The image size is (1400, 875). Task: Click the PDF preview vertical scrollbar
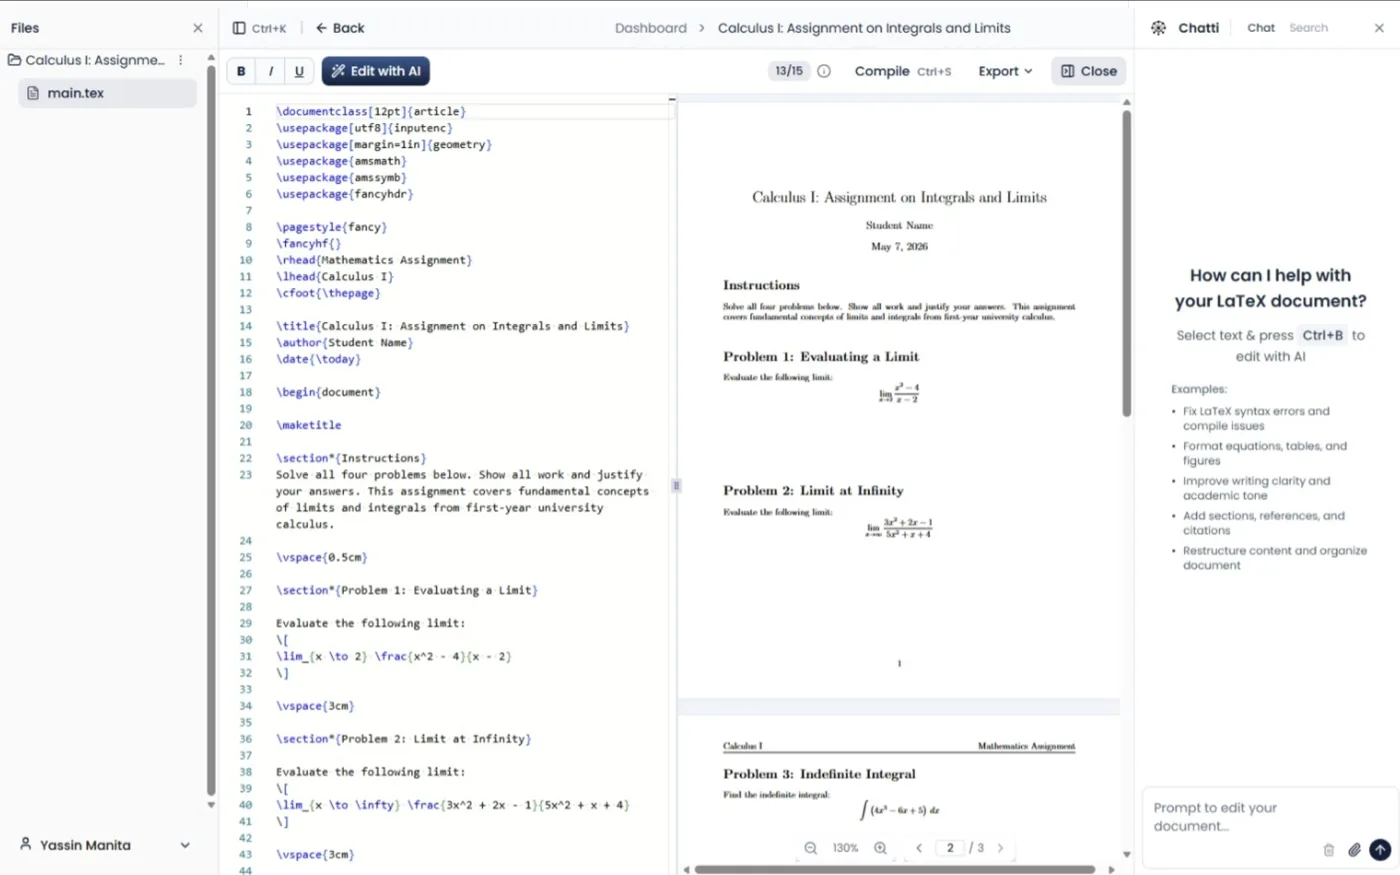1126,263
